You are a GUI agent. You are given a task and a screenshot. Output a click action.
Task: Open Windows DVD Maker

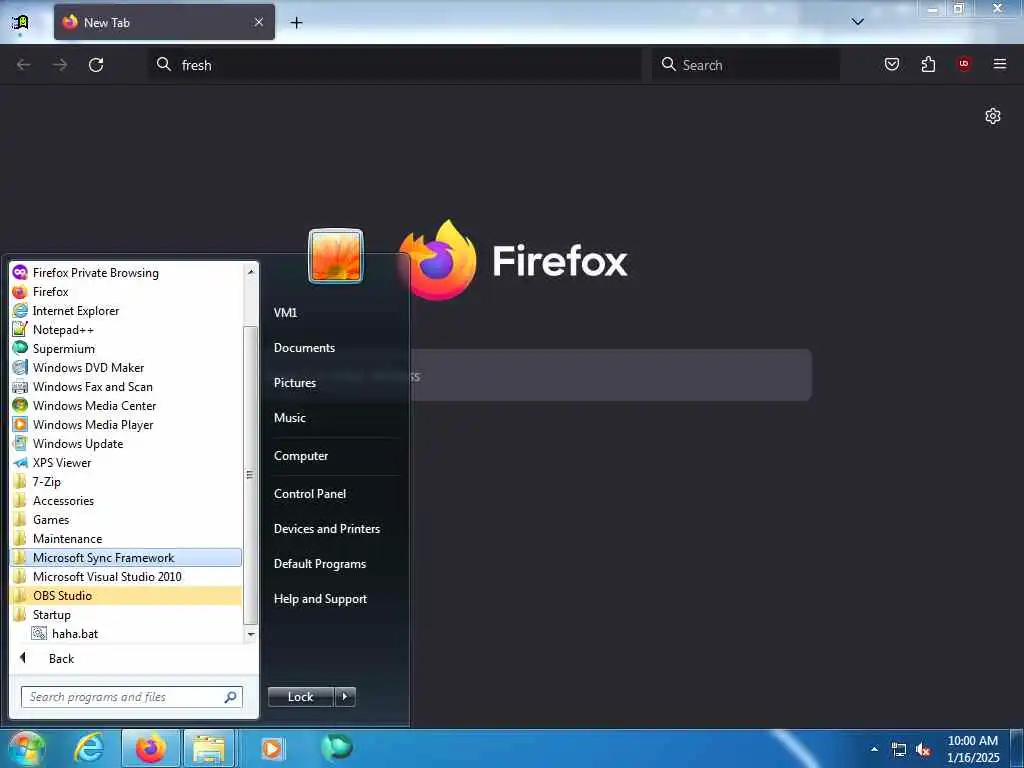coord(127,368)
